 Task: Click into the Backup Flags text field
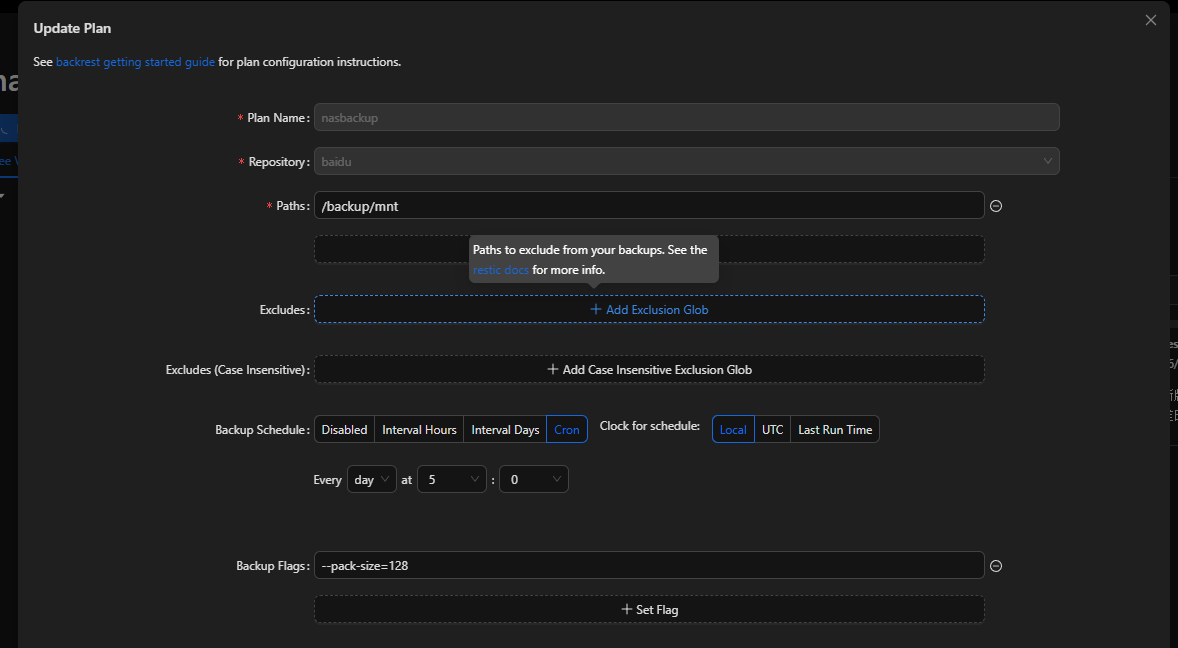pos(648,566)
